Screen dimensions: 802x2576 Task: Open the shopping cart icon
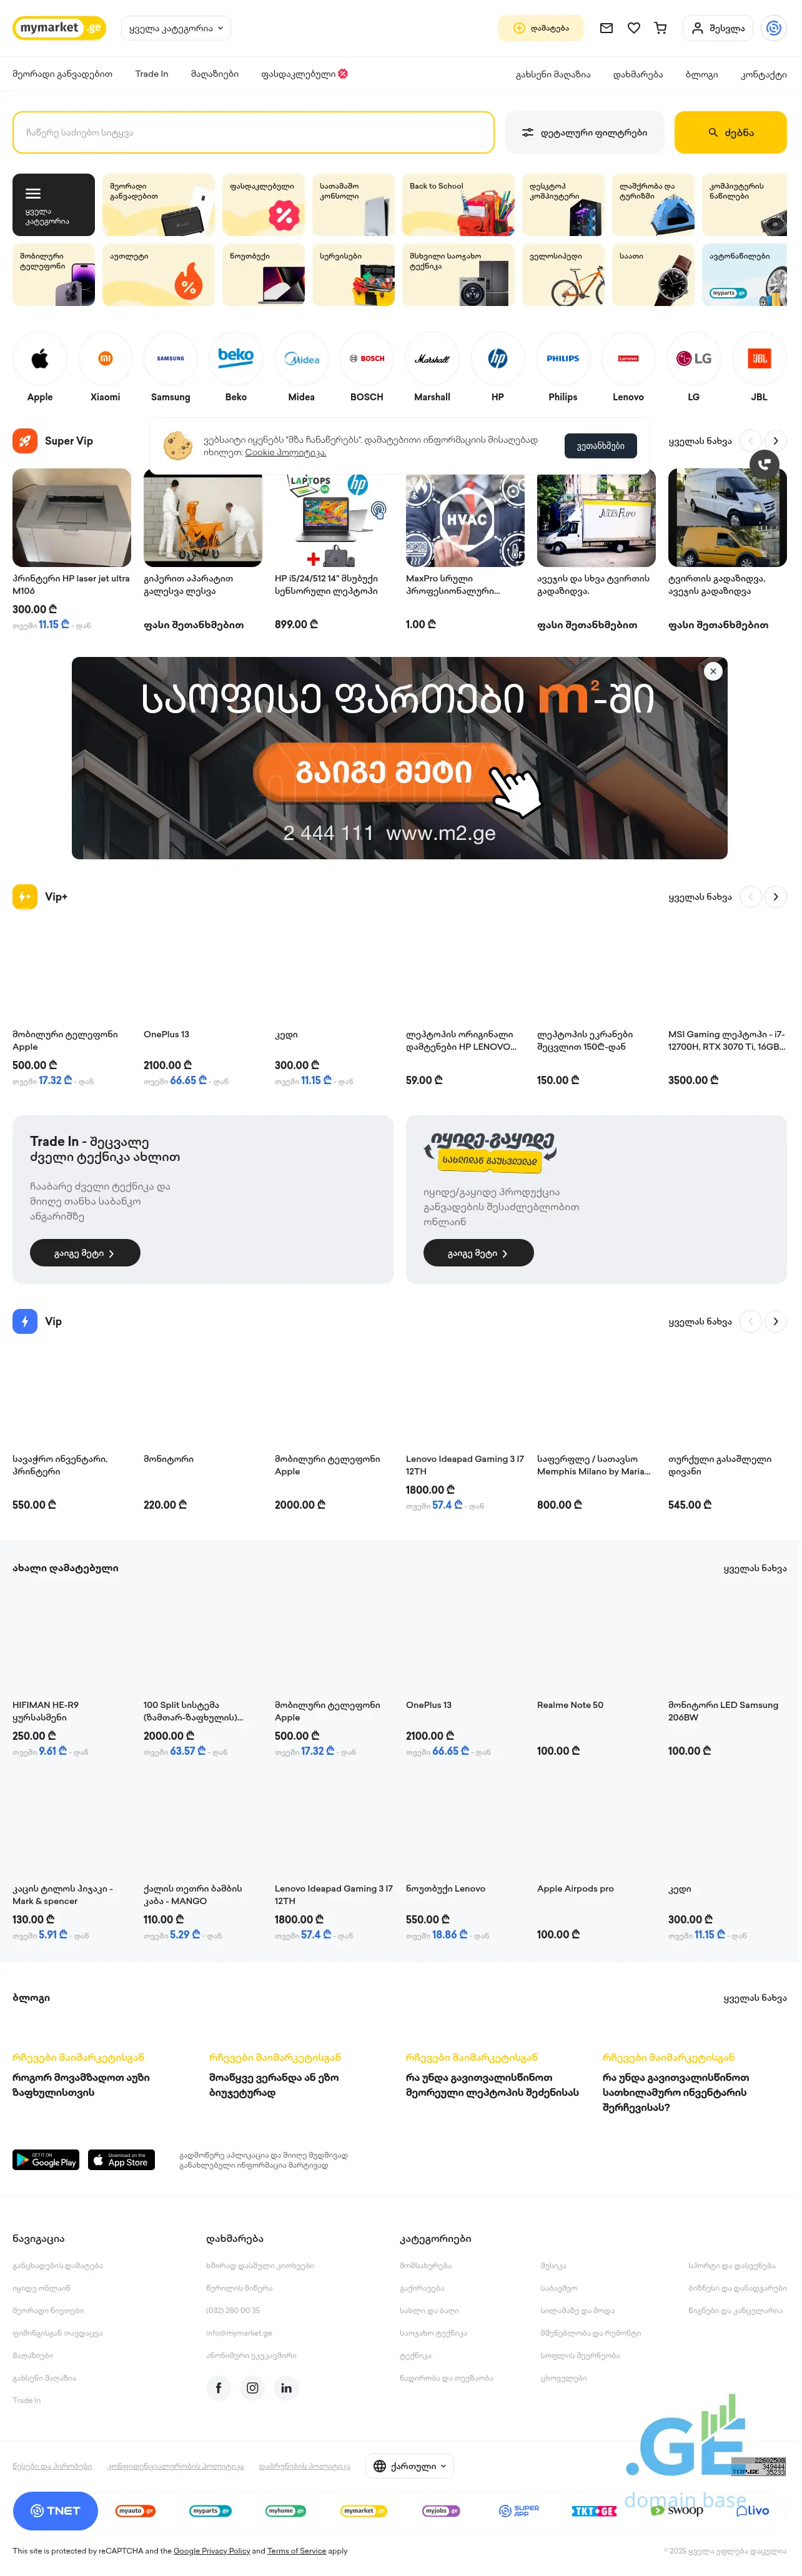tap(661, 28)
